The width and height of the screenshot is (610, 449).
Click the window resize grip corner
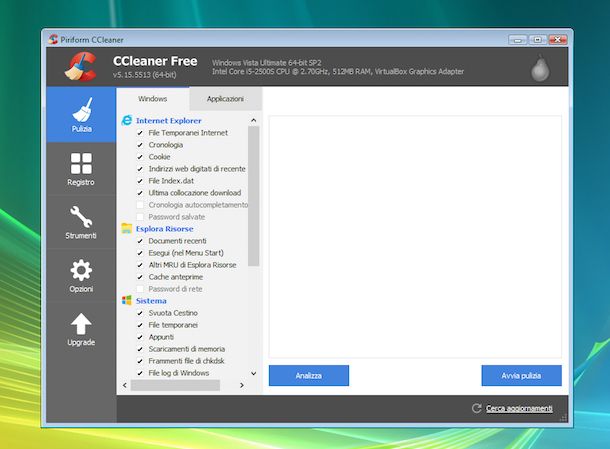563,418
